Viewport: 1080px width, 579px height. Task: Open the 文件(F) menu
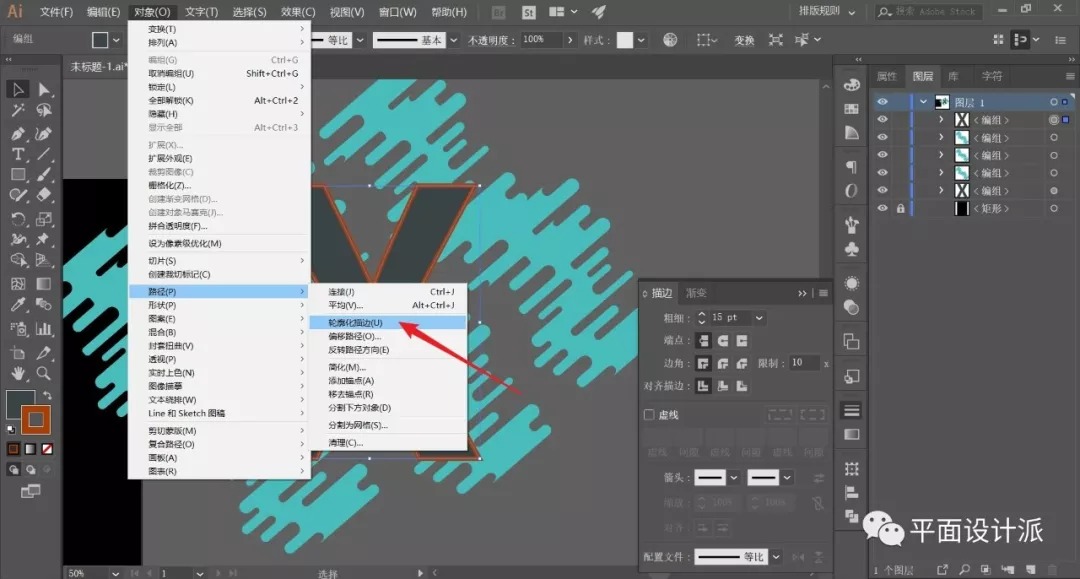pos(56,12)
